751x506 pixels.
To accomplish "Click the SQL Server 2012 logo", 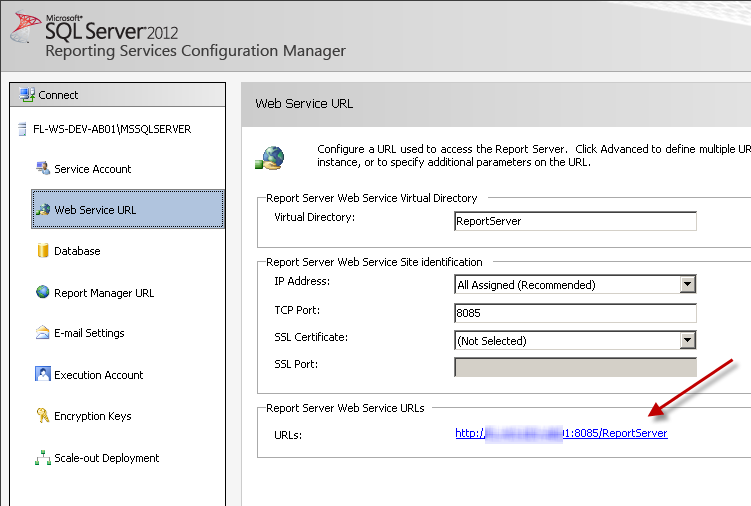I will pyautogui.click(x=94, y=28).
